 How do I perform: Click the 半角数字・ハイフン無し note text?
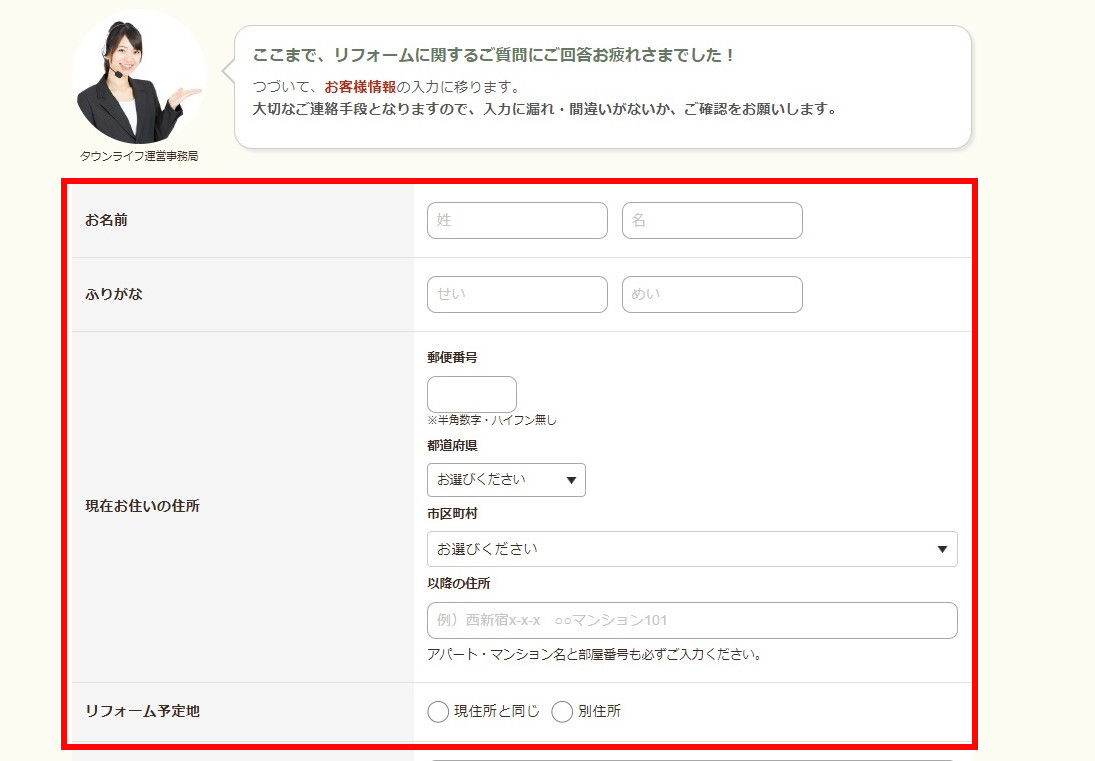[492, 420]
